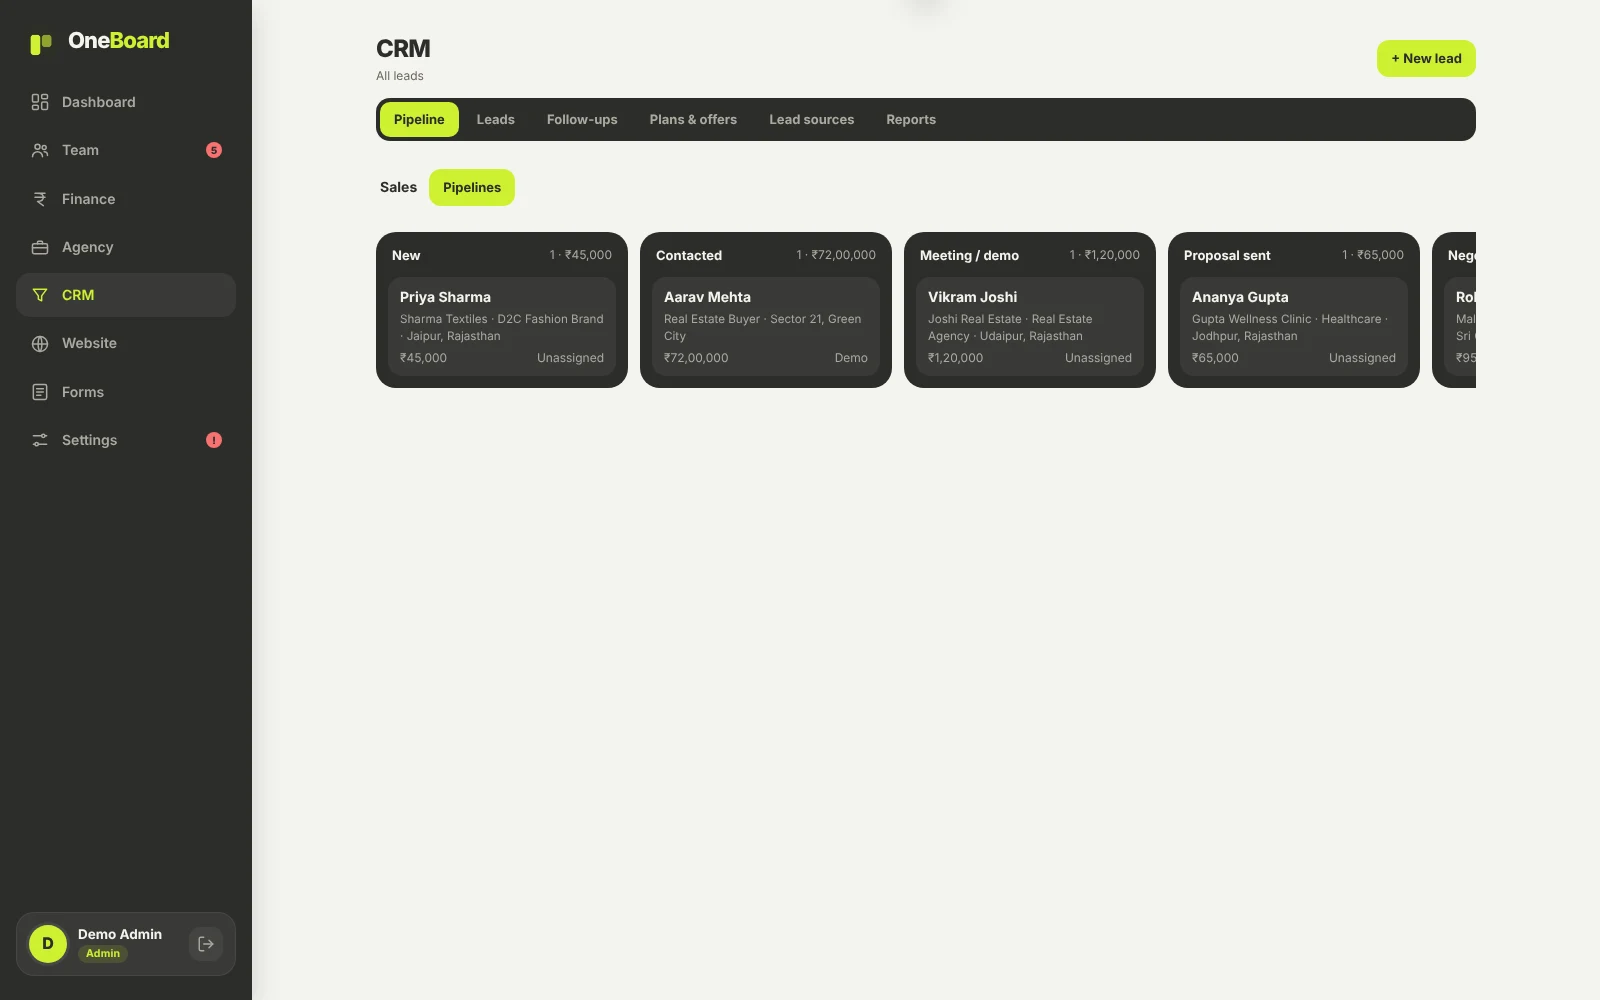Screen dimensions: 1600x1000
Task: Click the All leads subtitle
Action: (x=400, y=76)
